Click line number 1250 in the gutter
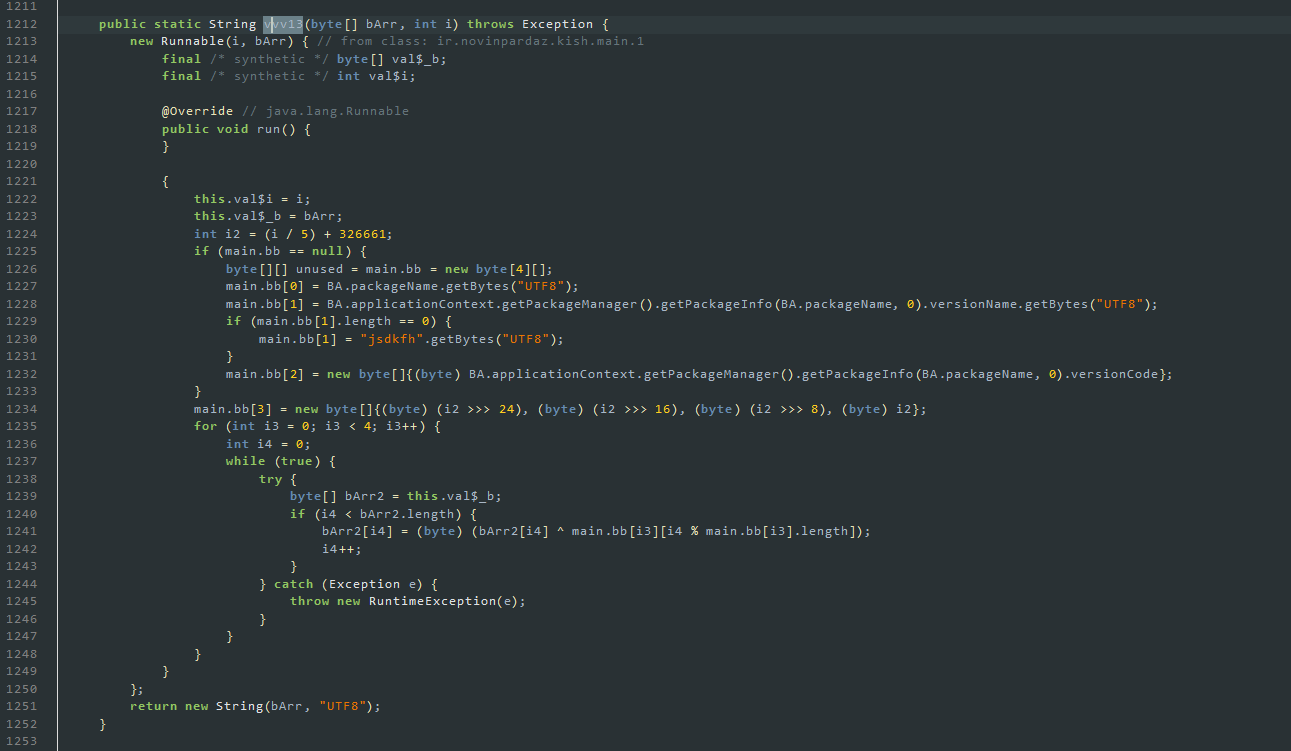Screen dimensions: 1291x751 coord(22,689)
